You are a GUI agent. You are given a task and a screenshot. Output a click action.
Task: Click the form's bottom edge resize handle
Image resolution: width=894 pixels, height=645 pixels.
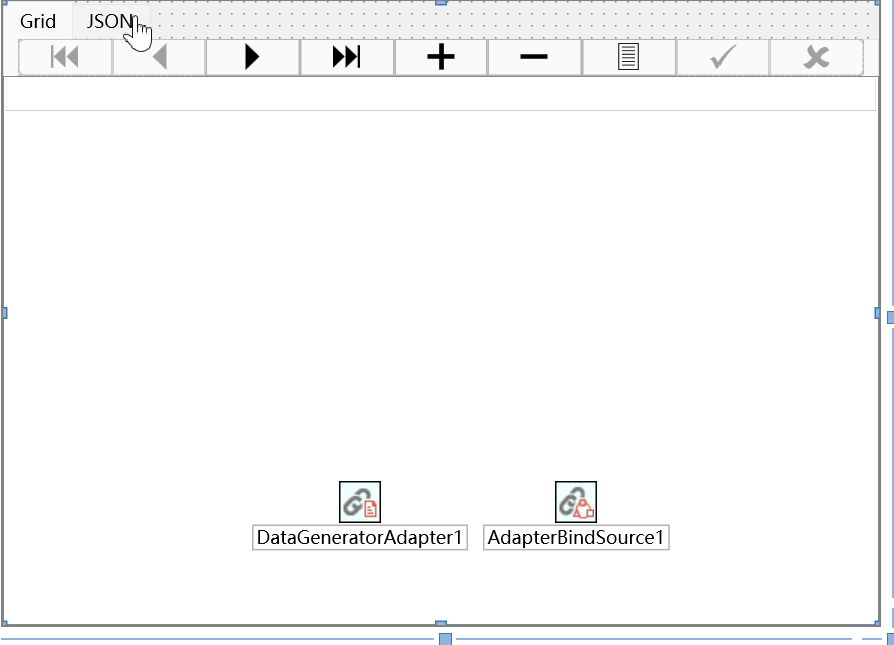446,638
